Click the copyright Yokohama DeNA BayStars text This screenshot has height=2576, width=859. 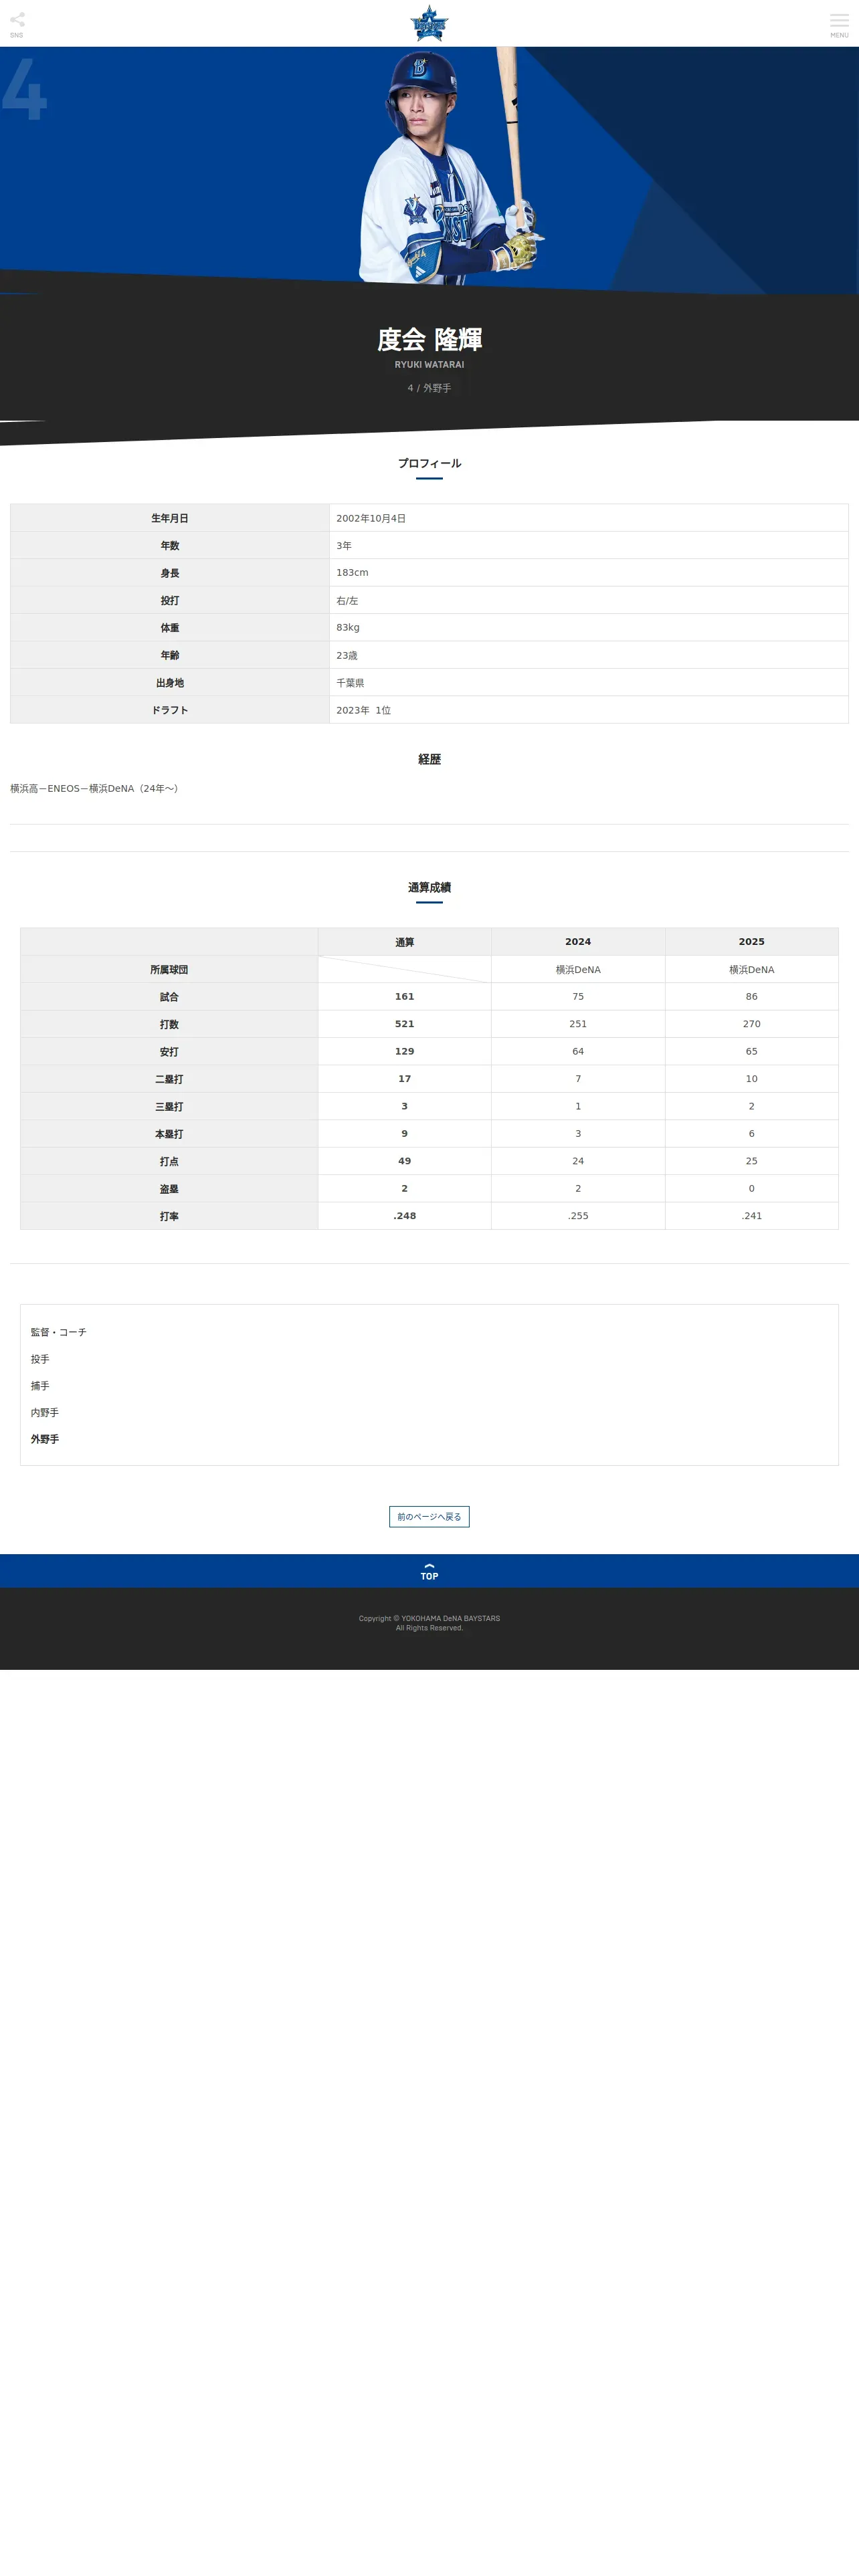tap(429, 1623)
